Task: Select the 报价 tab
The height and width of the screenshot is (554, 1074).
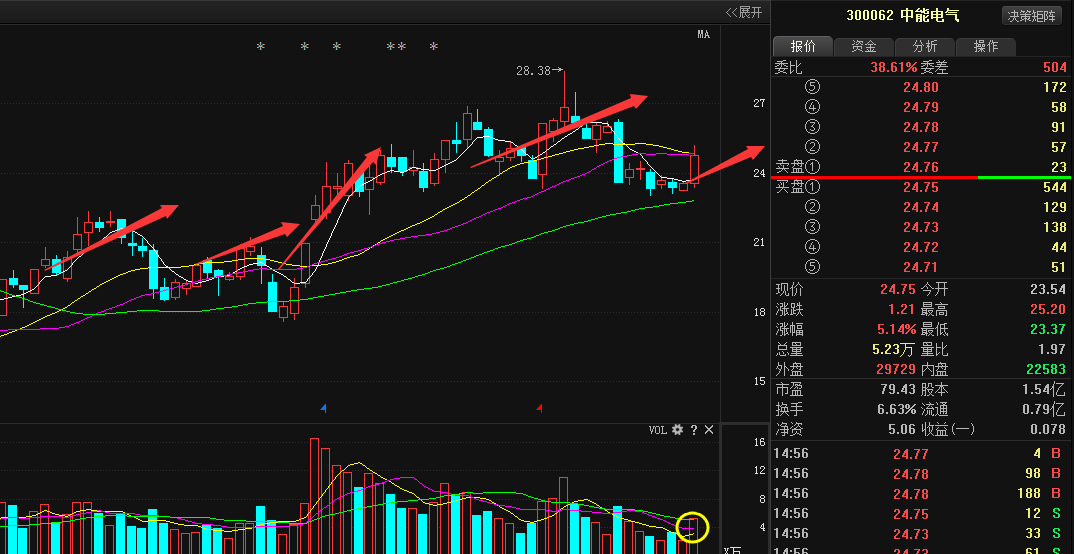Action: point(804,46)
